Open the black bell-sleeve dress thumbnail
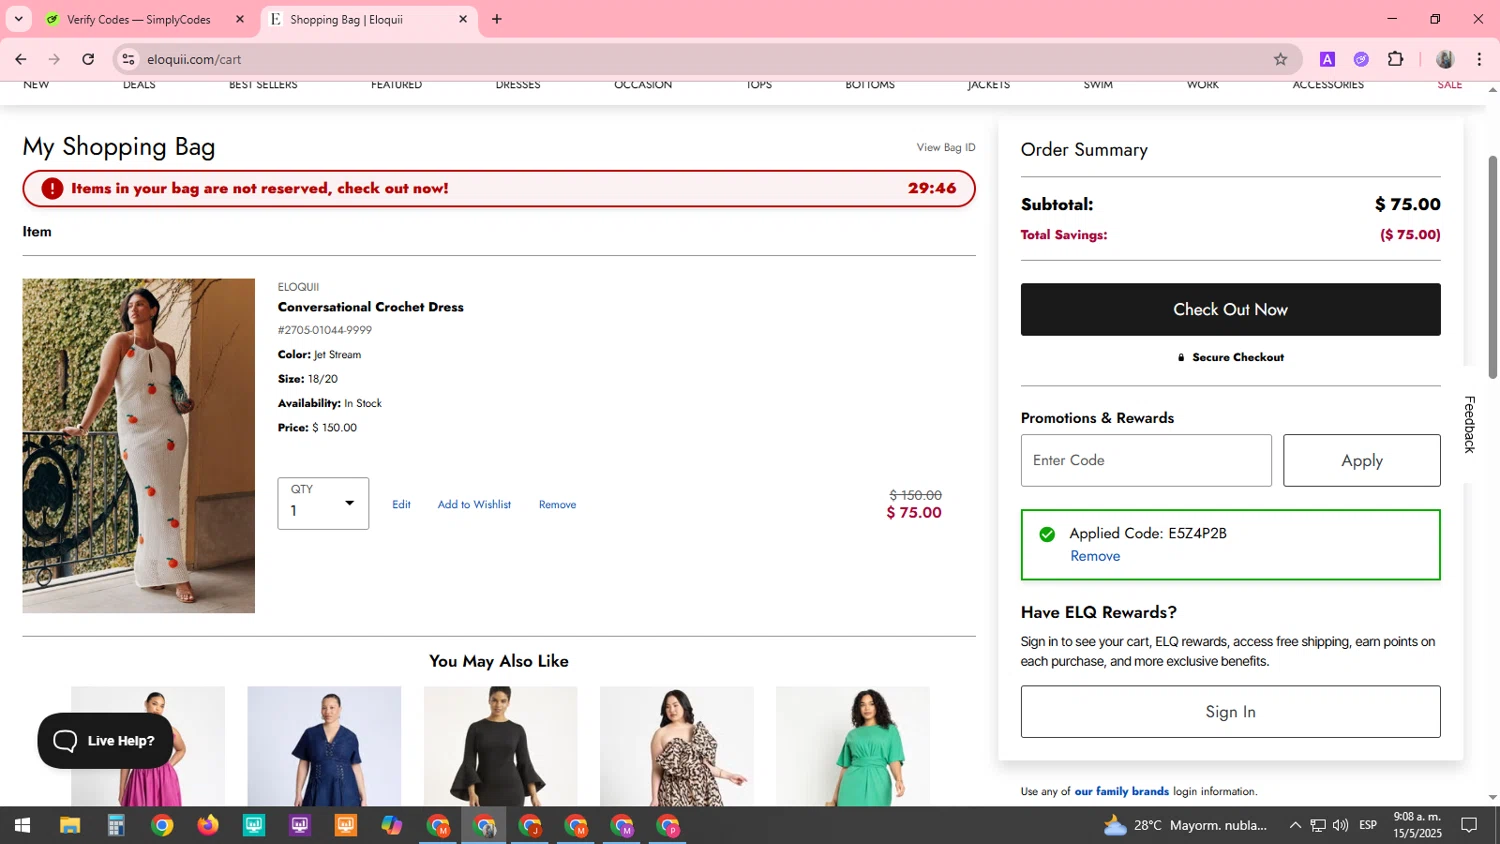 coord(500,746)
